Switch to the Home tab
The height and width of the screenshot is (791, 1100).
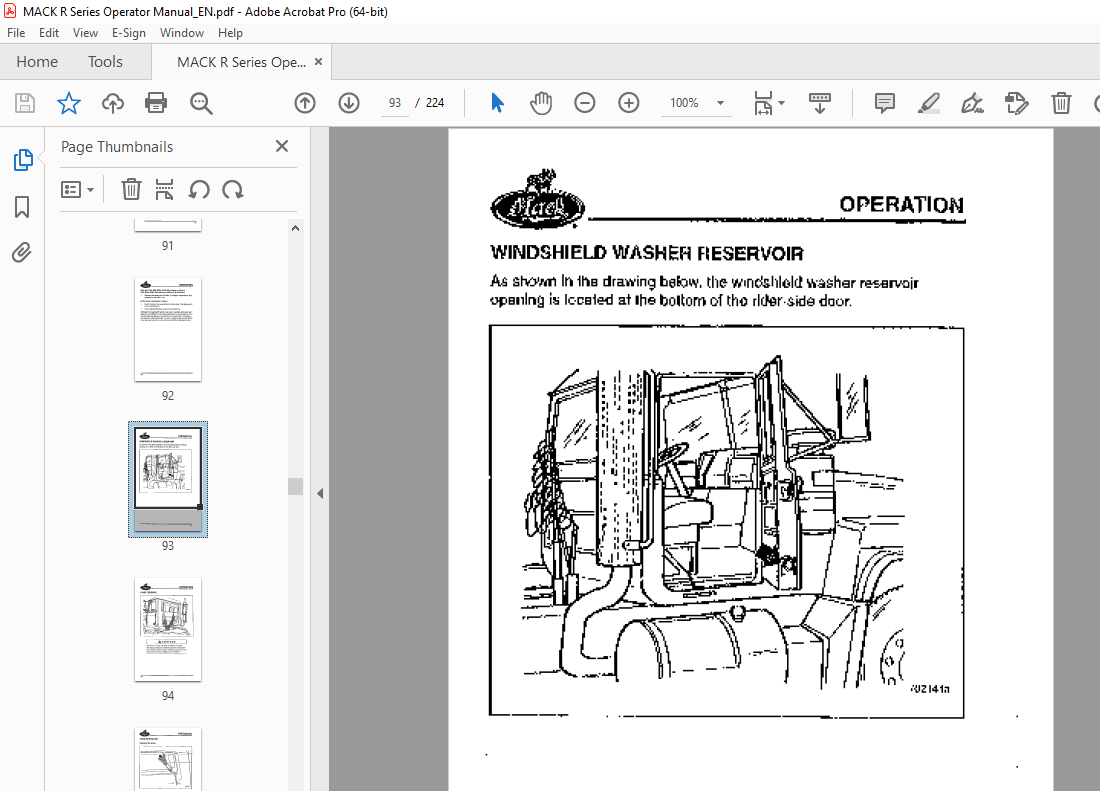(37, 62)
